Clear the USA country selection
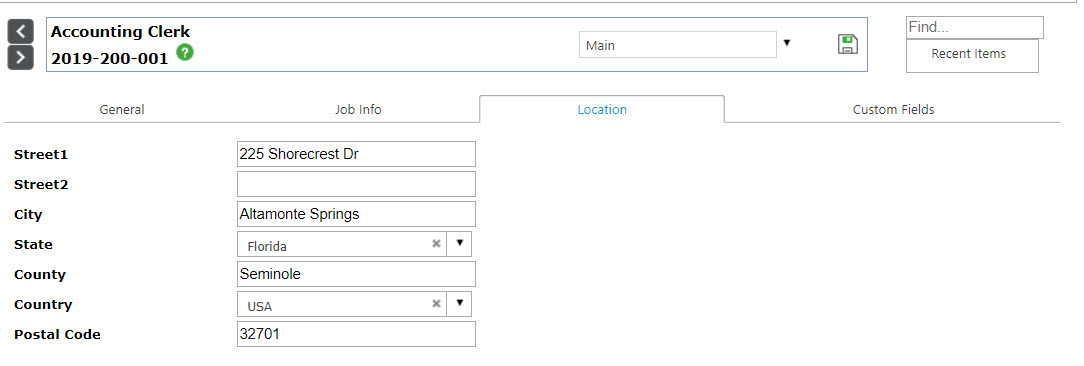The height and width of the screenshot is (366, 1084). pyautogui.click(x=436, y=304)
